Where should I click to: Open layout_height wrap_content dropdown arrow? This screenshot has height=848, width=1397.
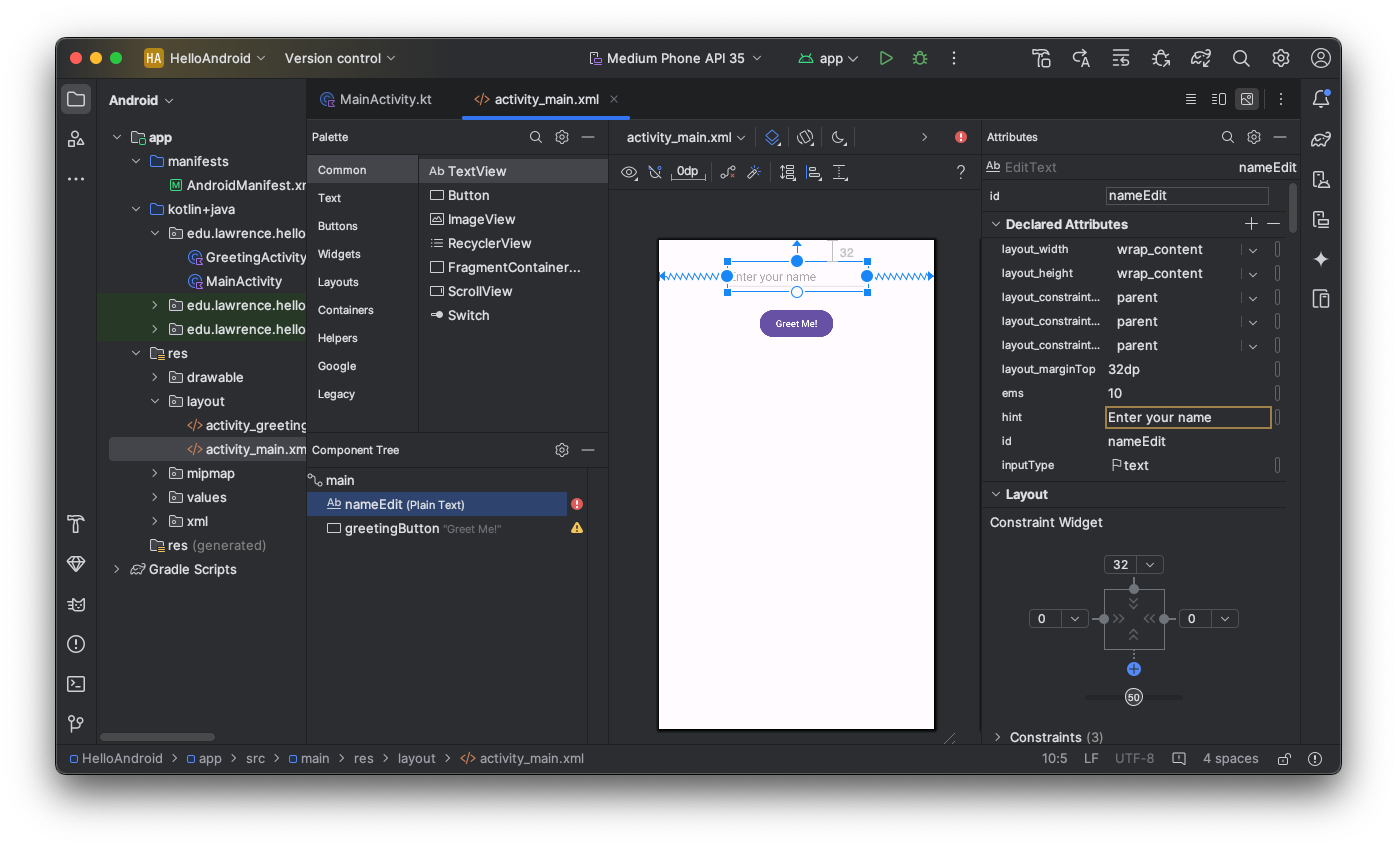point(1252,274)
